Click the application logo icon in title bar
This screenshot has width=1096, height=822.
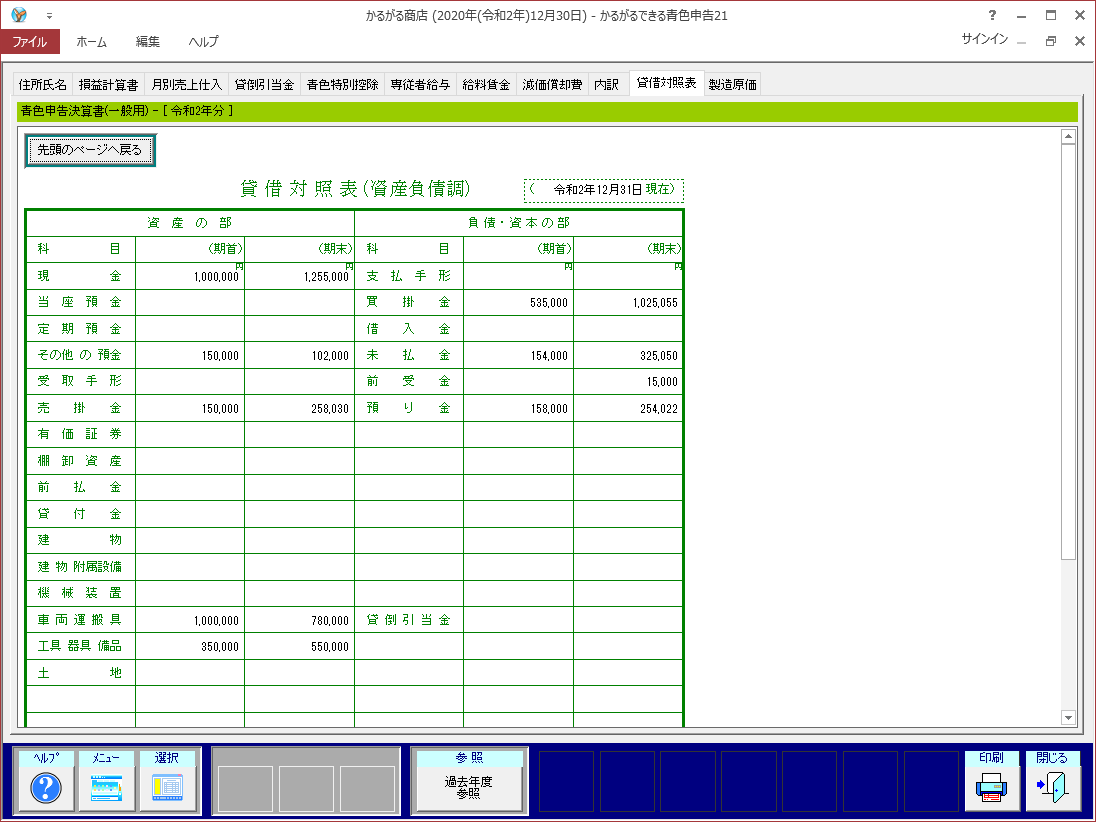(19, 15)
